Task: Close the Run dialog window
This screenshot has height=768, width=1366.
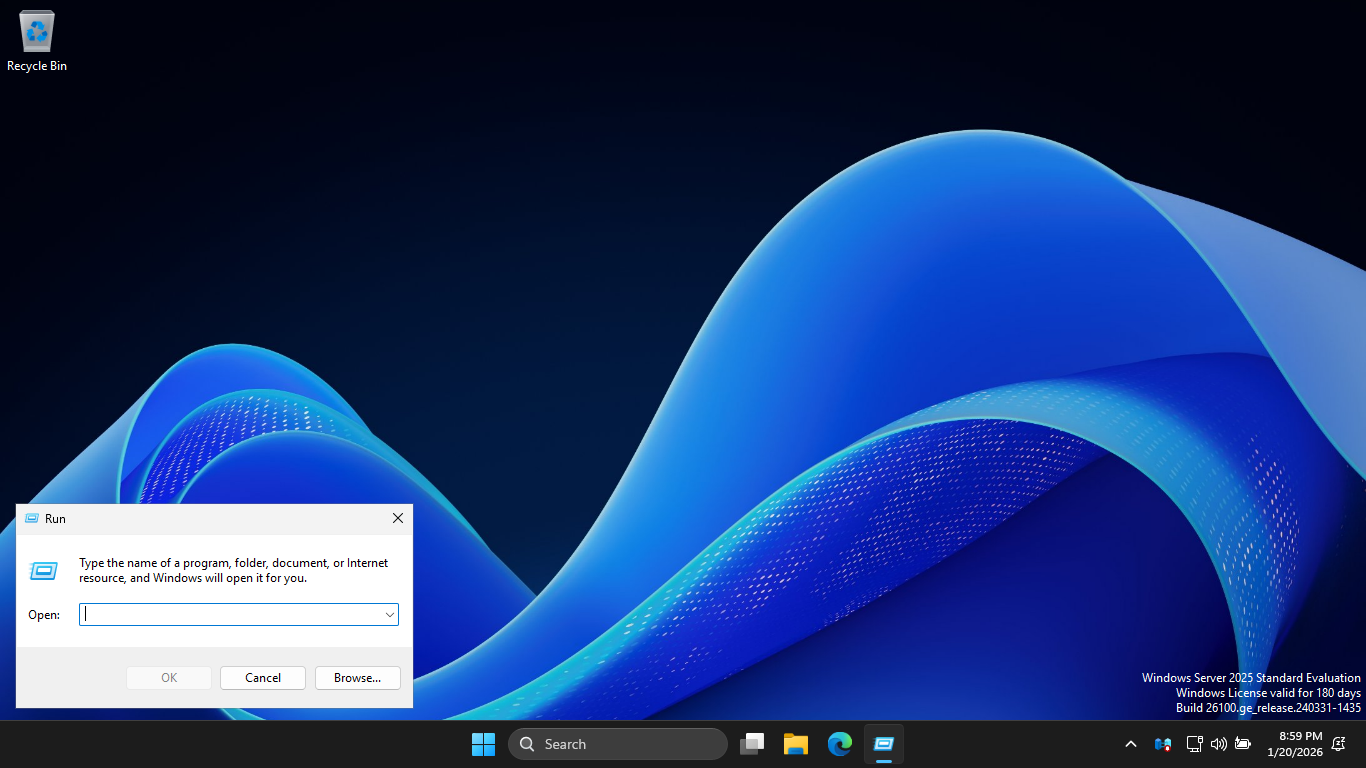Action: coord(397,519)
